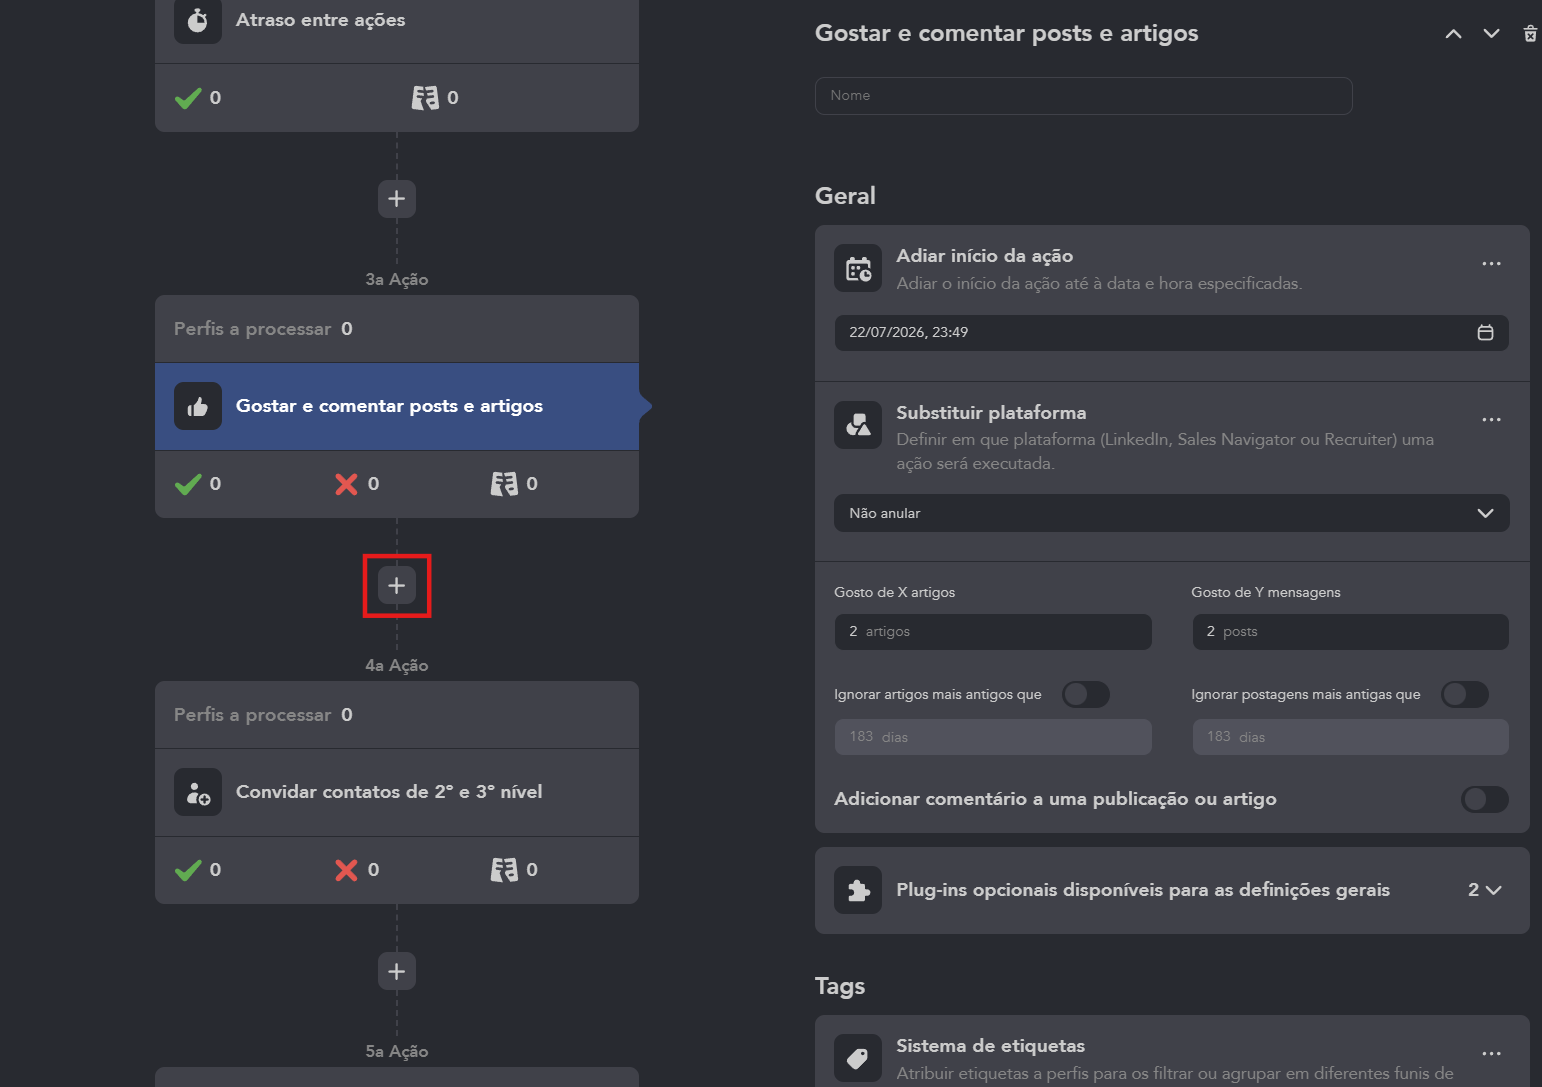Click red X failure icon under Gostar e comentar
Screen dimensions: 1542x1087
coord(346,484)
